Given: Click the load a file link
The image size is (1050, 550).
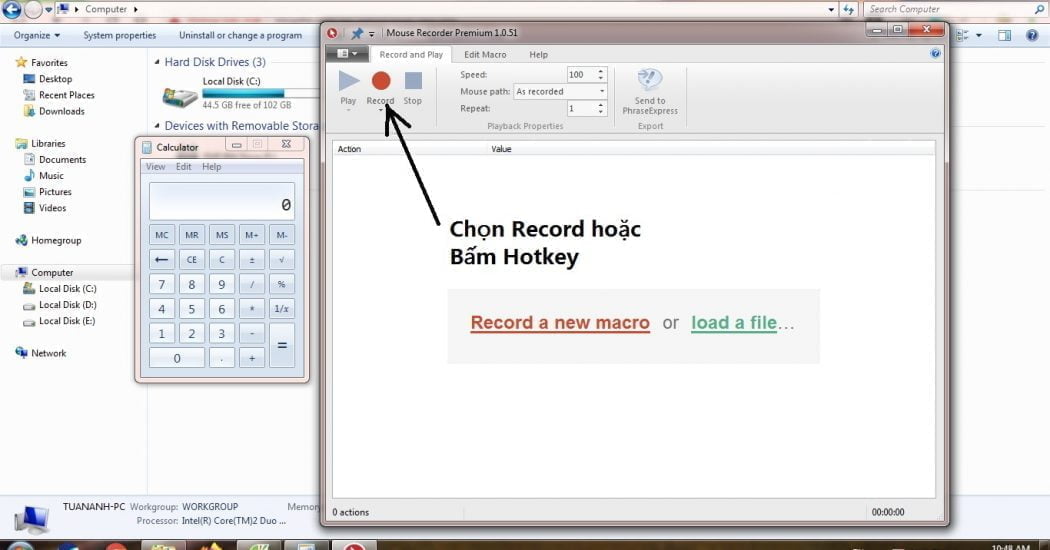Looking at the screenshot, I should [734, 323].
